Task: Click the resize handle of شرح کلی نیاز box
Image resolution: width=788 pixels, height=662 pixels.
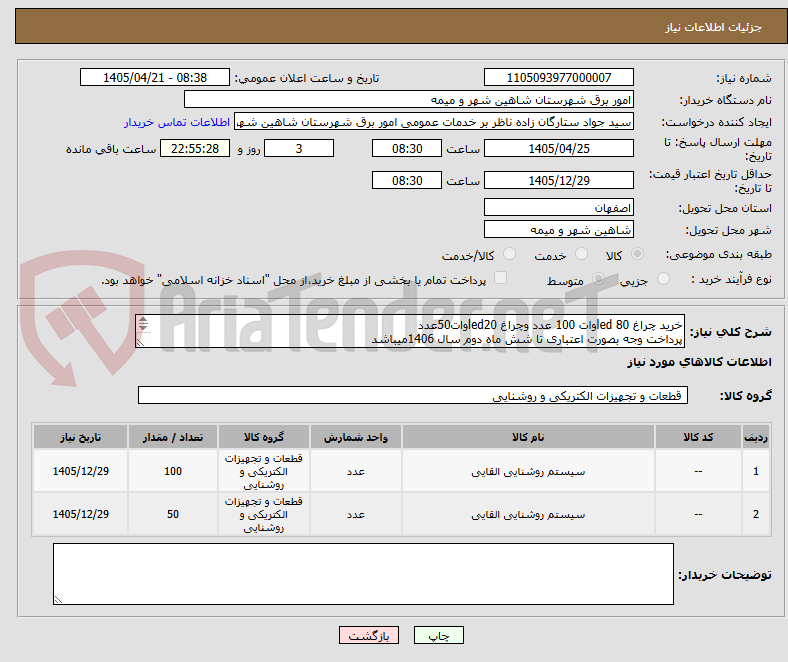Action: (x=141, y=343)
